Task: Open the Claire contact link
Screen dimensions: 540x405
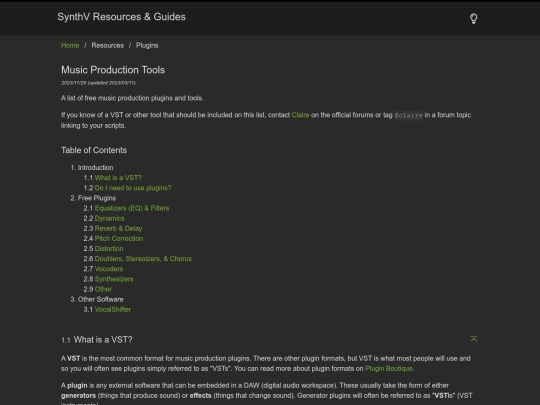Action: coord(300,115)
